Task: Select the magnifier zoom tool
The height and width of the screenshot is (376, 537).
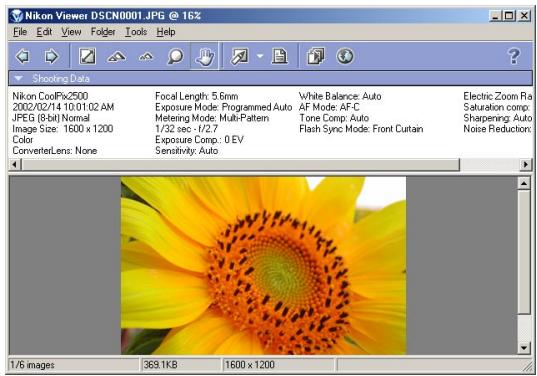Action: (x=175, y=57)
